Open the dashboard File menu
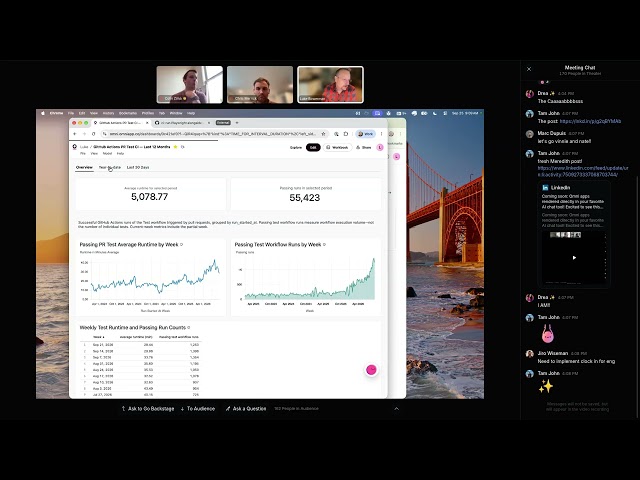The image size is (640, 480). click(x=83, y=153)
